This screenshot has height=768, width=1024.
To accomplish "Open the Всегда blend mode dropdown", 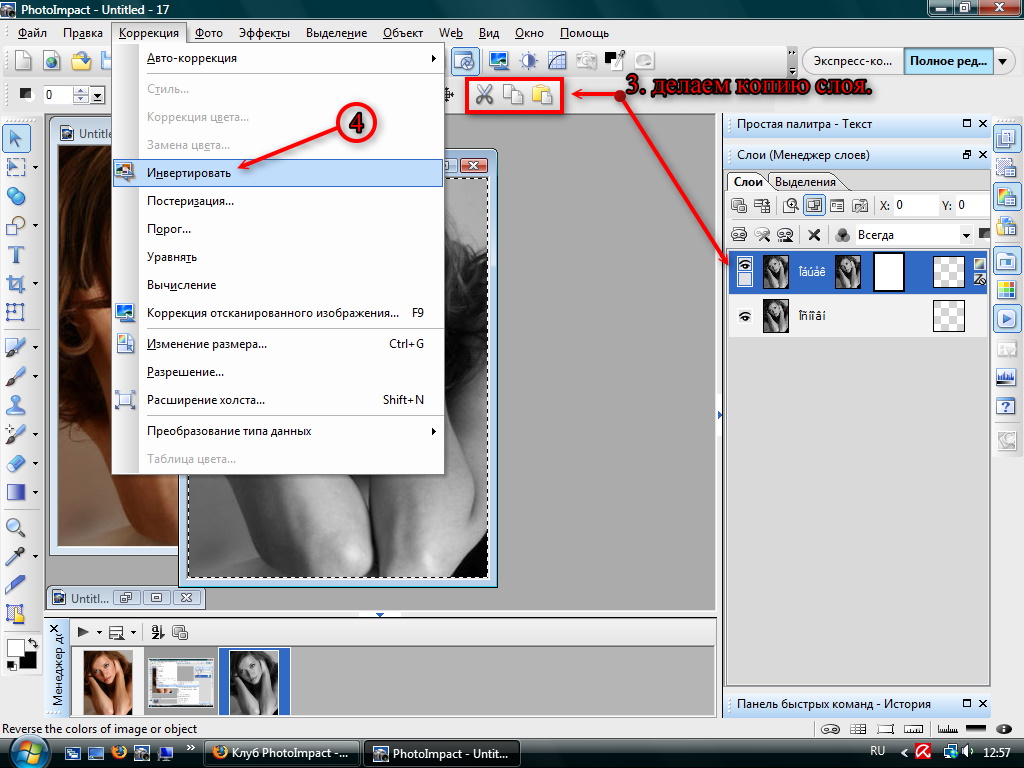I will pyautogui.click(x=966, y=235).
